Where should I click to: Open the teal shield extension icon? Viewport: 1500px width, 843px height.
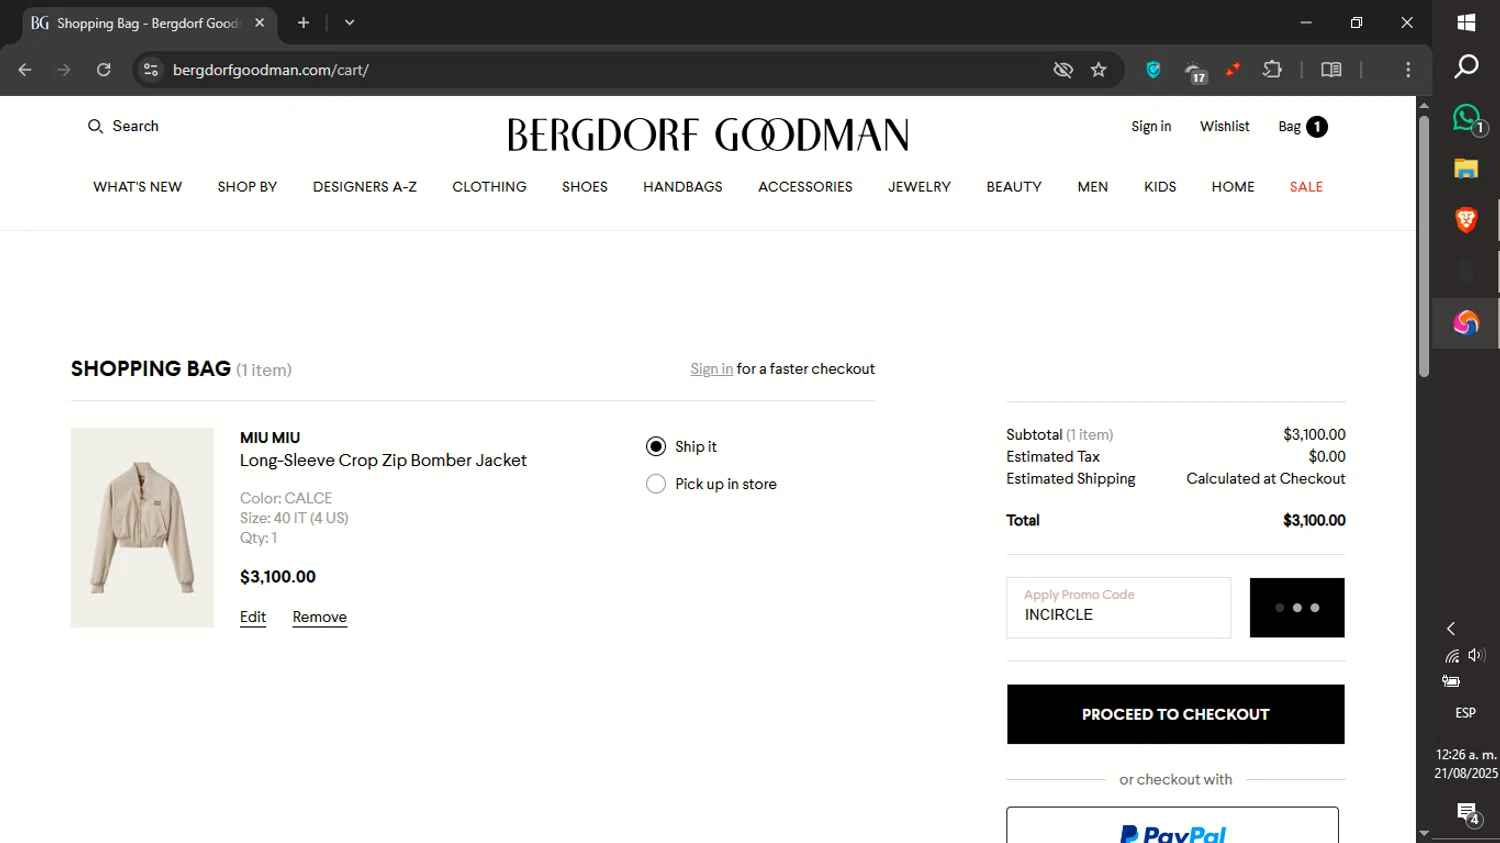[1153, 70]
